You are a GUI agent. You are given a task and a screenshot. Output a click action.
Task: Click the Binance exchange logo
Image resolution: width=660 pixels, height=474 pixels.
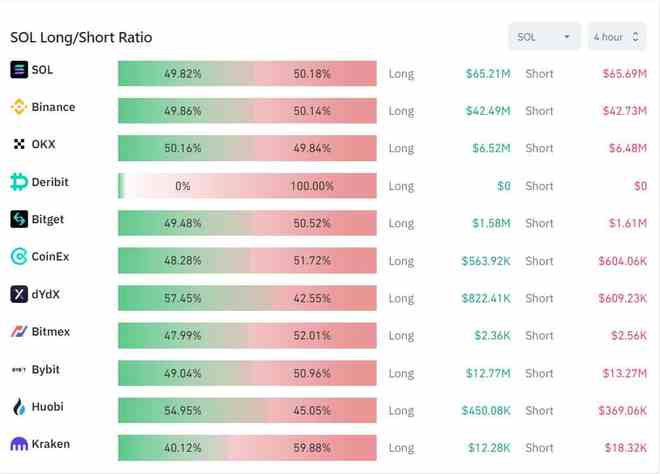[19, 107]
